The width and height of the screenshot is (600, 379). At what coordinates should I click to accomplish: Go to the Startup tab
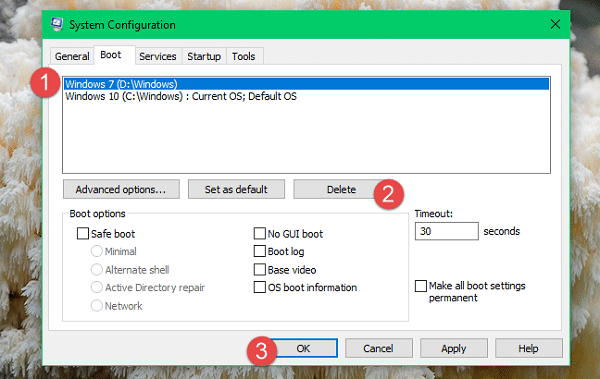204,56
